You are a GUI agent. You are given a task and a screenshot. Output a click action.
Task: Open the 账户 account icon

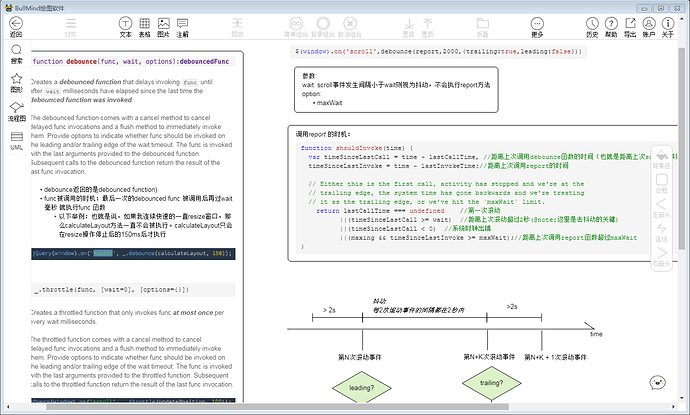click(649, 27)
